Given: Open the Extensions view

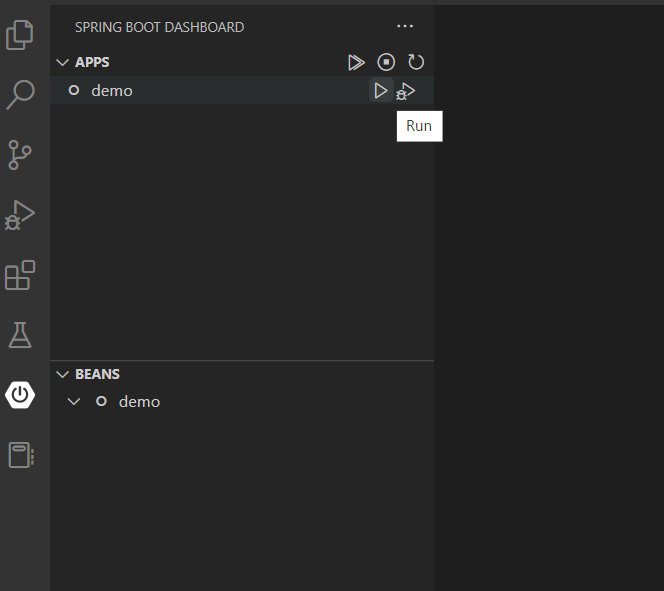Looking at the screenshot, I should pyautogui.click(x=20, y=274).
